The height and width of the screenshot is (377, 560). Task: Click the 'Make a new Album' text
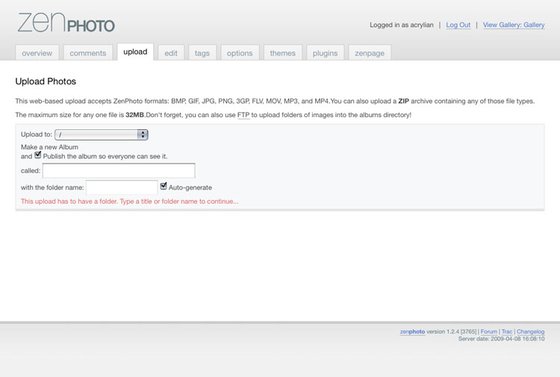[x=50, y=147]
